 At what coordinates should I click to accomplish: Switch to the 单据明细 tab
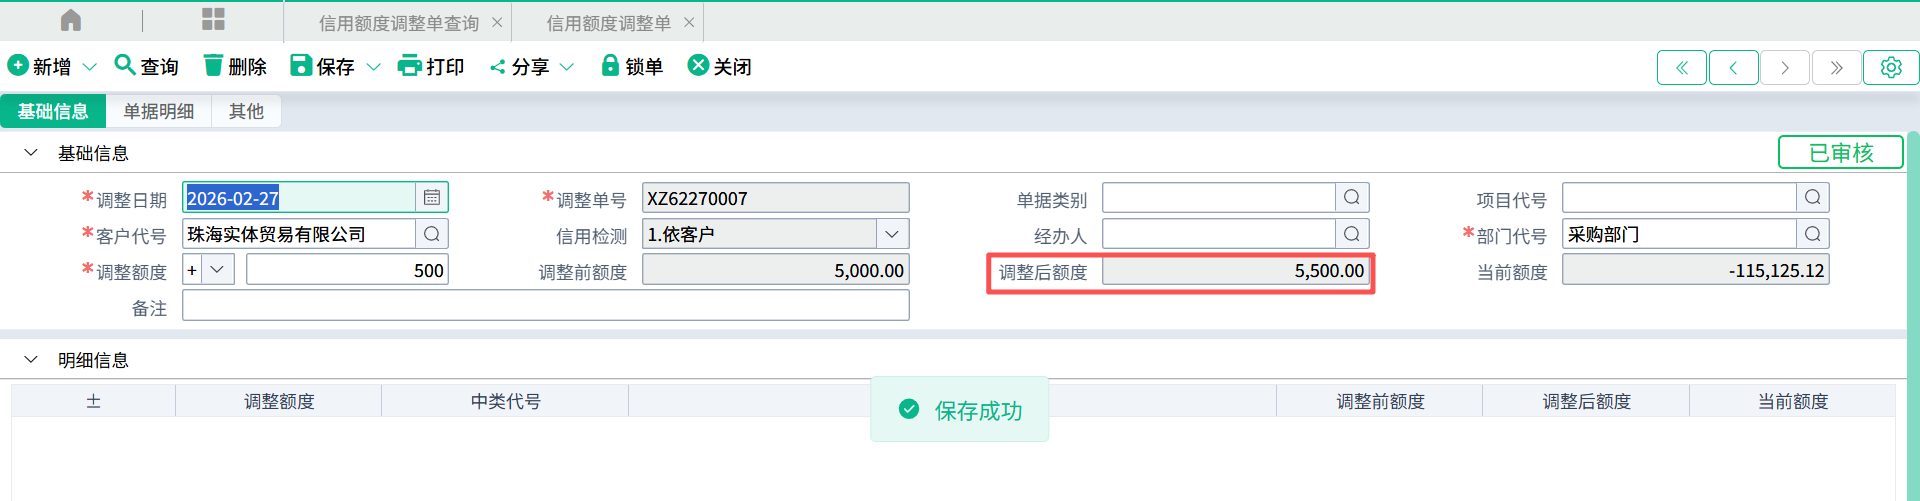pos(158,111)
